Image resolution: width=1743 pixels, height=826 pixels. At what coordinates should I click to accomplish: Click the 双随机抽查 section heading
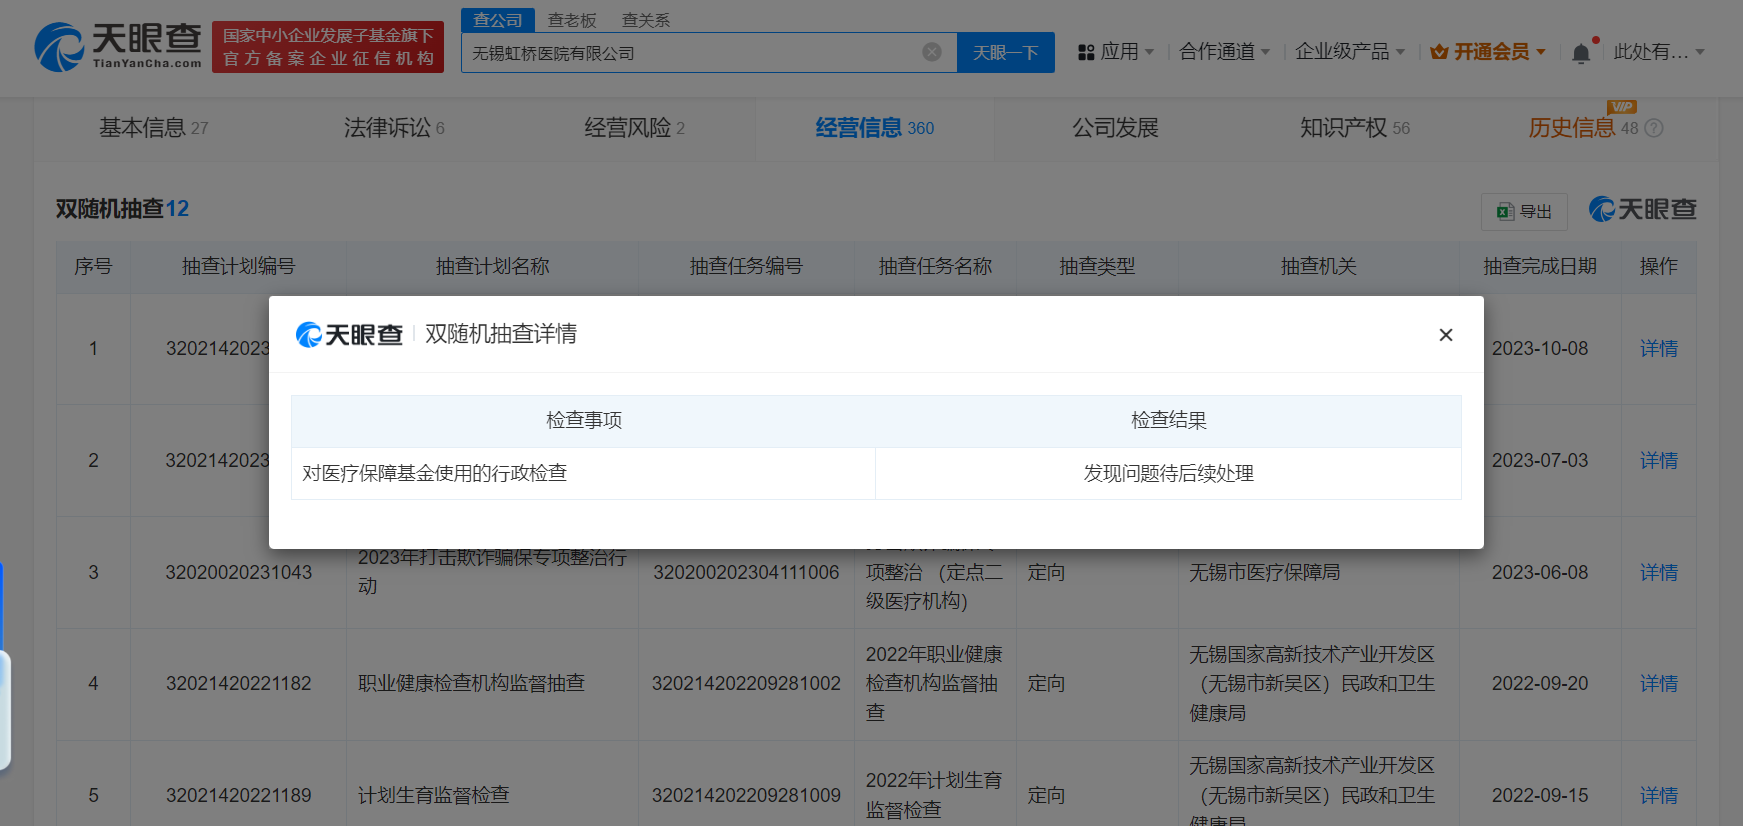pos(122,209)
